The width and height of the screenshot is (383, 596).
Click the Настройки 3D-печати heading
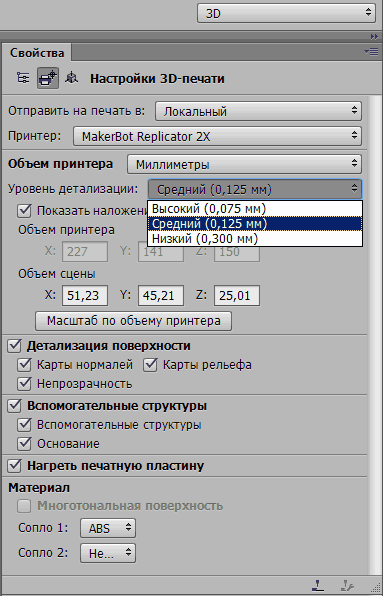pos(157,79)
